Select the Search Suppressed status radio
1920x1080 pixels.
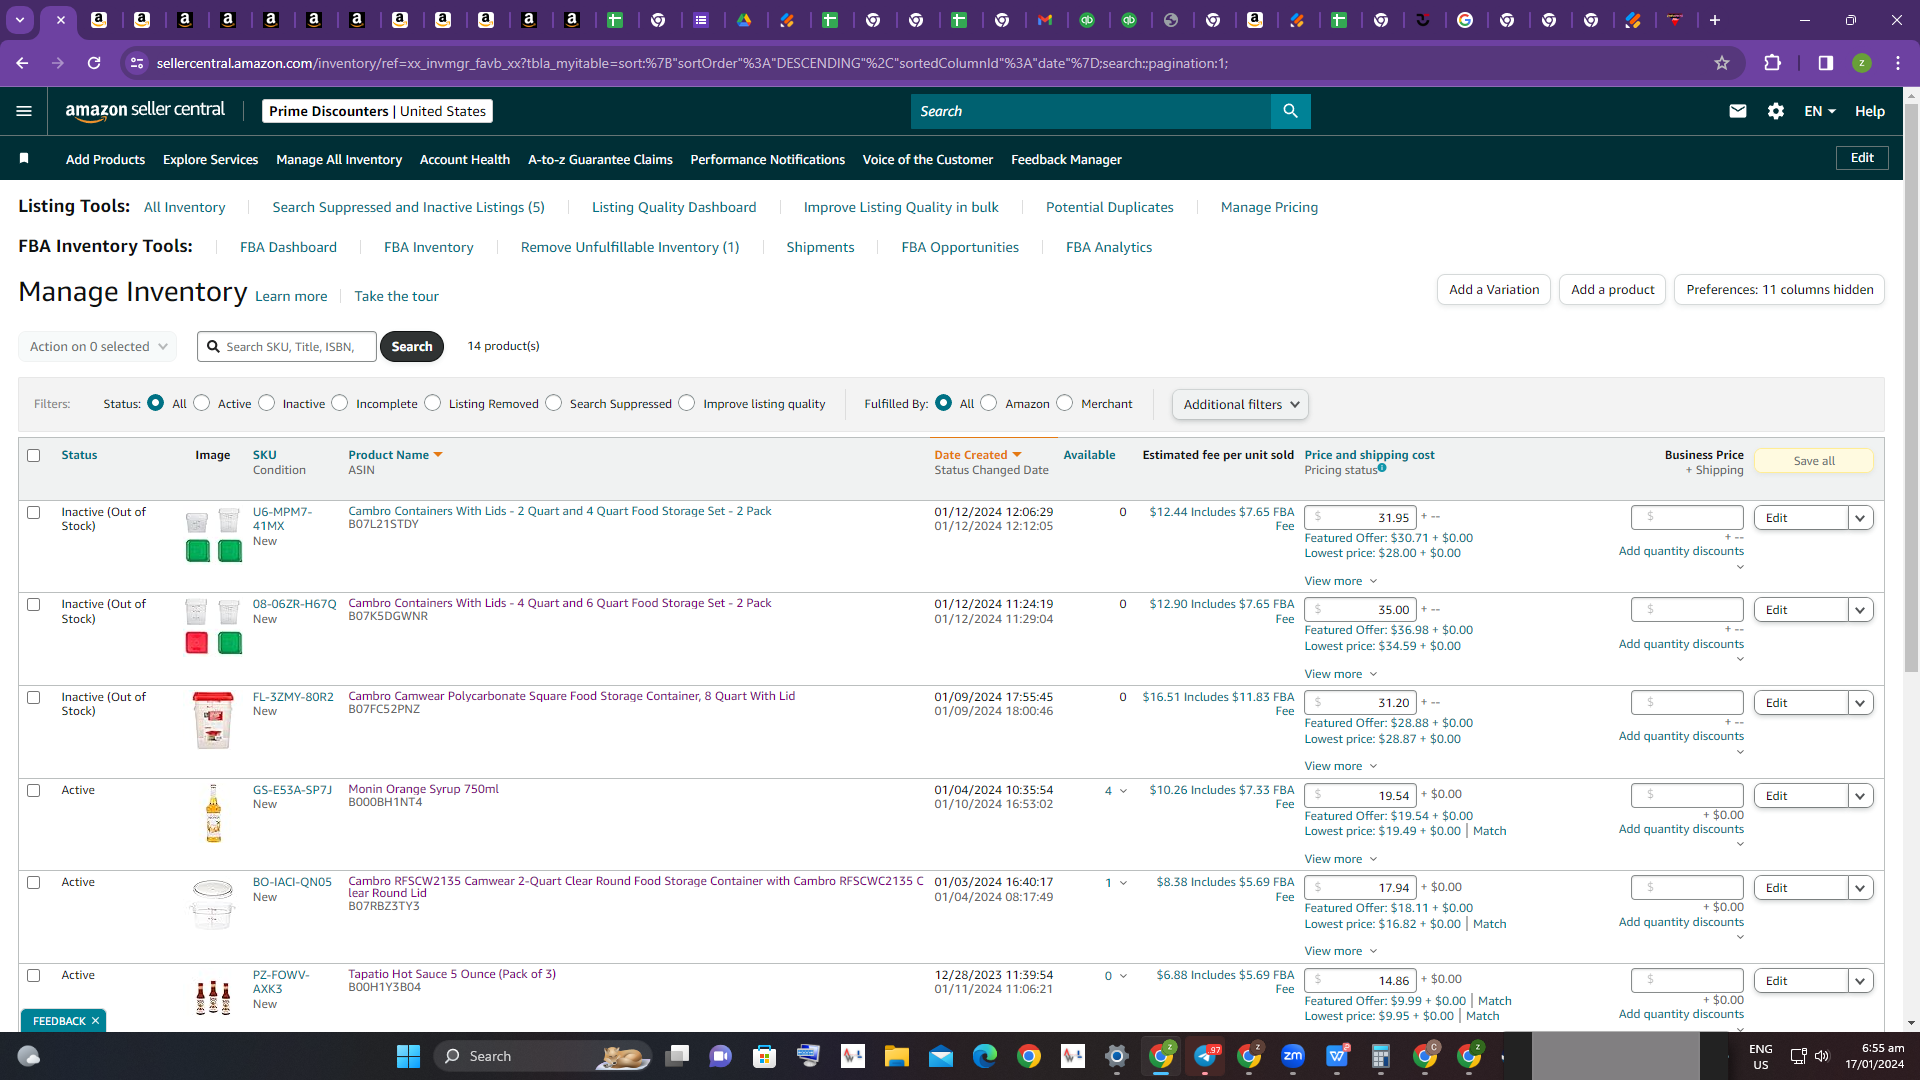(554, 403)
